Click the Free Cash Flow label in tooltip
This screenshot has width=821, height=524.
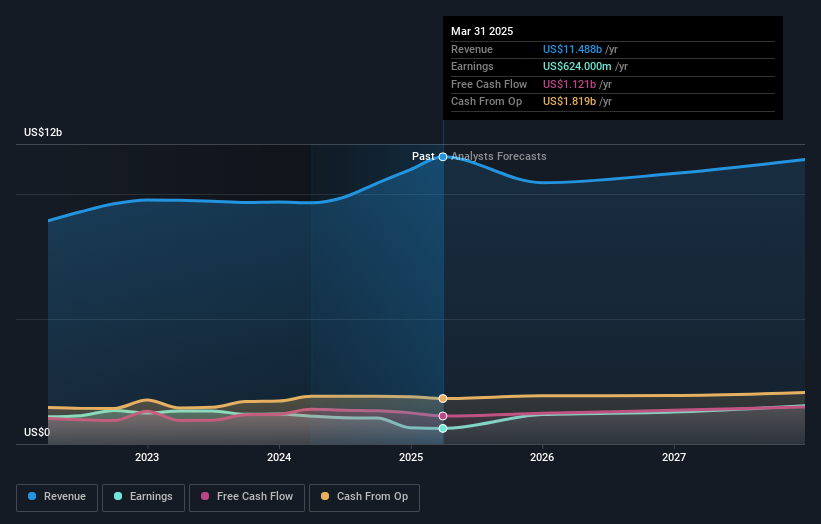489,84
